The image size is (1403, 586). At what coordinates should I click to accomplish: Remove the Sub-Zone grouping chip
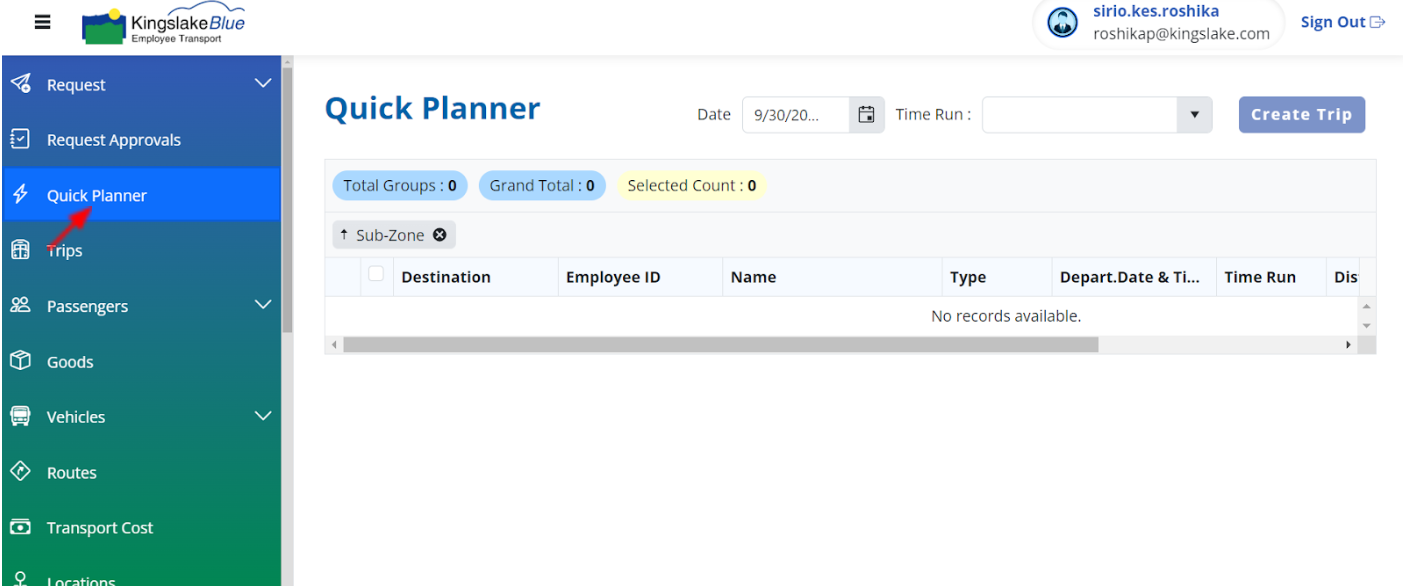(x=439, y=235)
